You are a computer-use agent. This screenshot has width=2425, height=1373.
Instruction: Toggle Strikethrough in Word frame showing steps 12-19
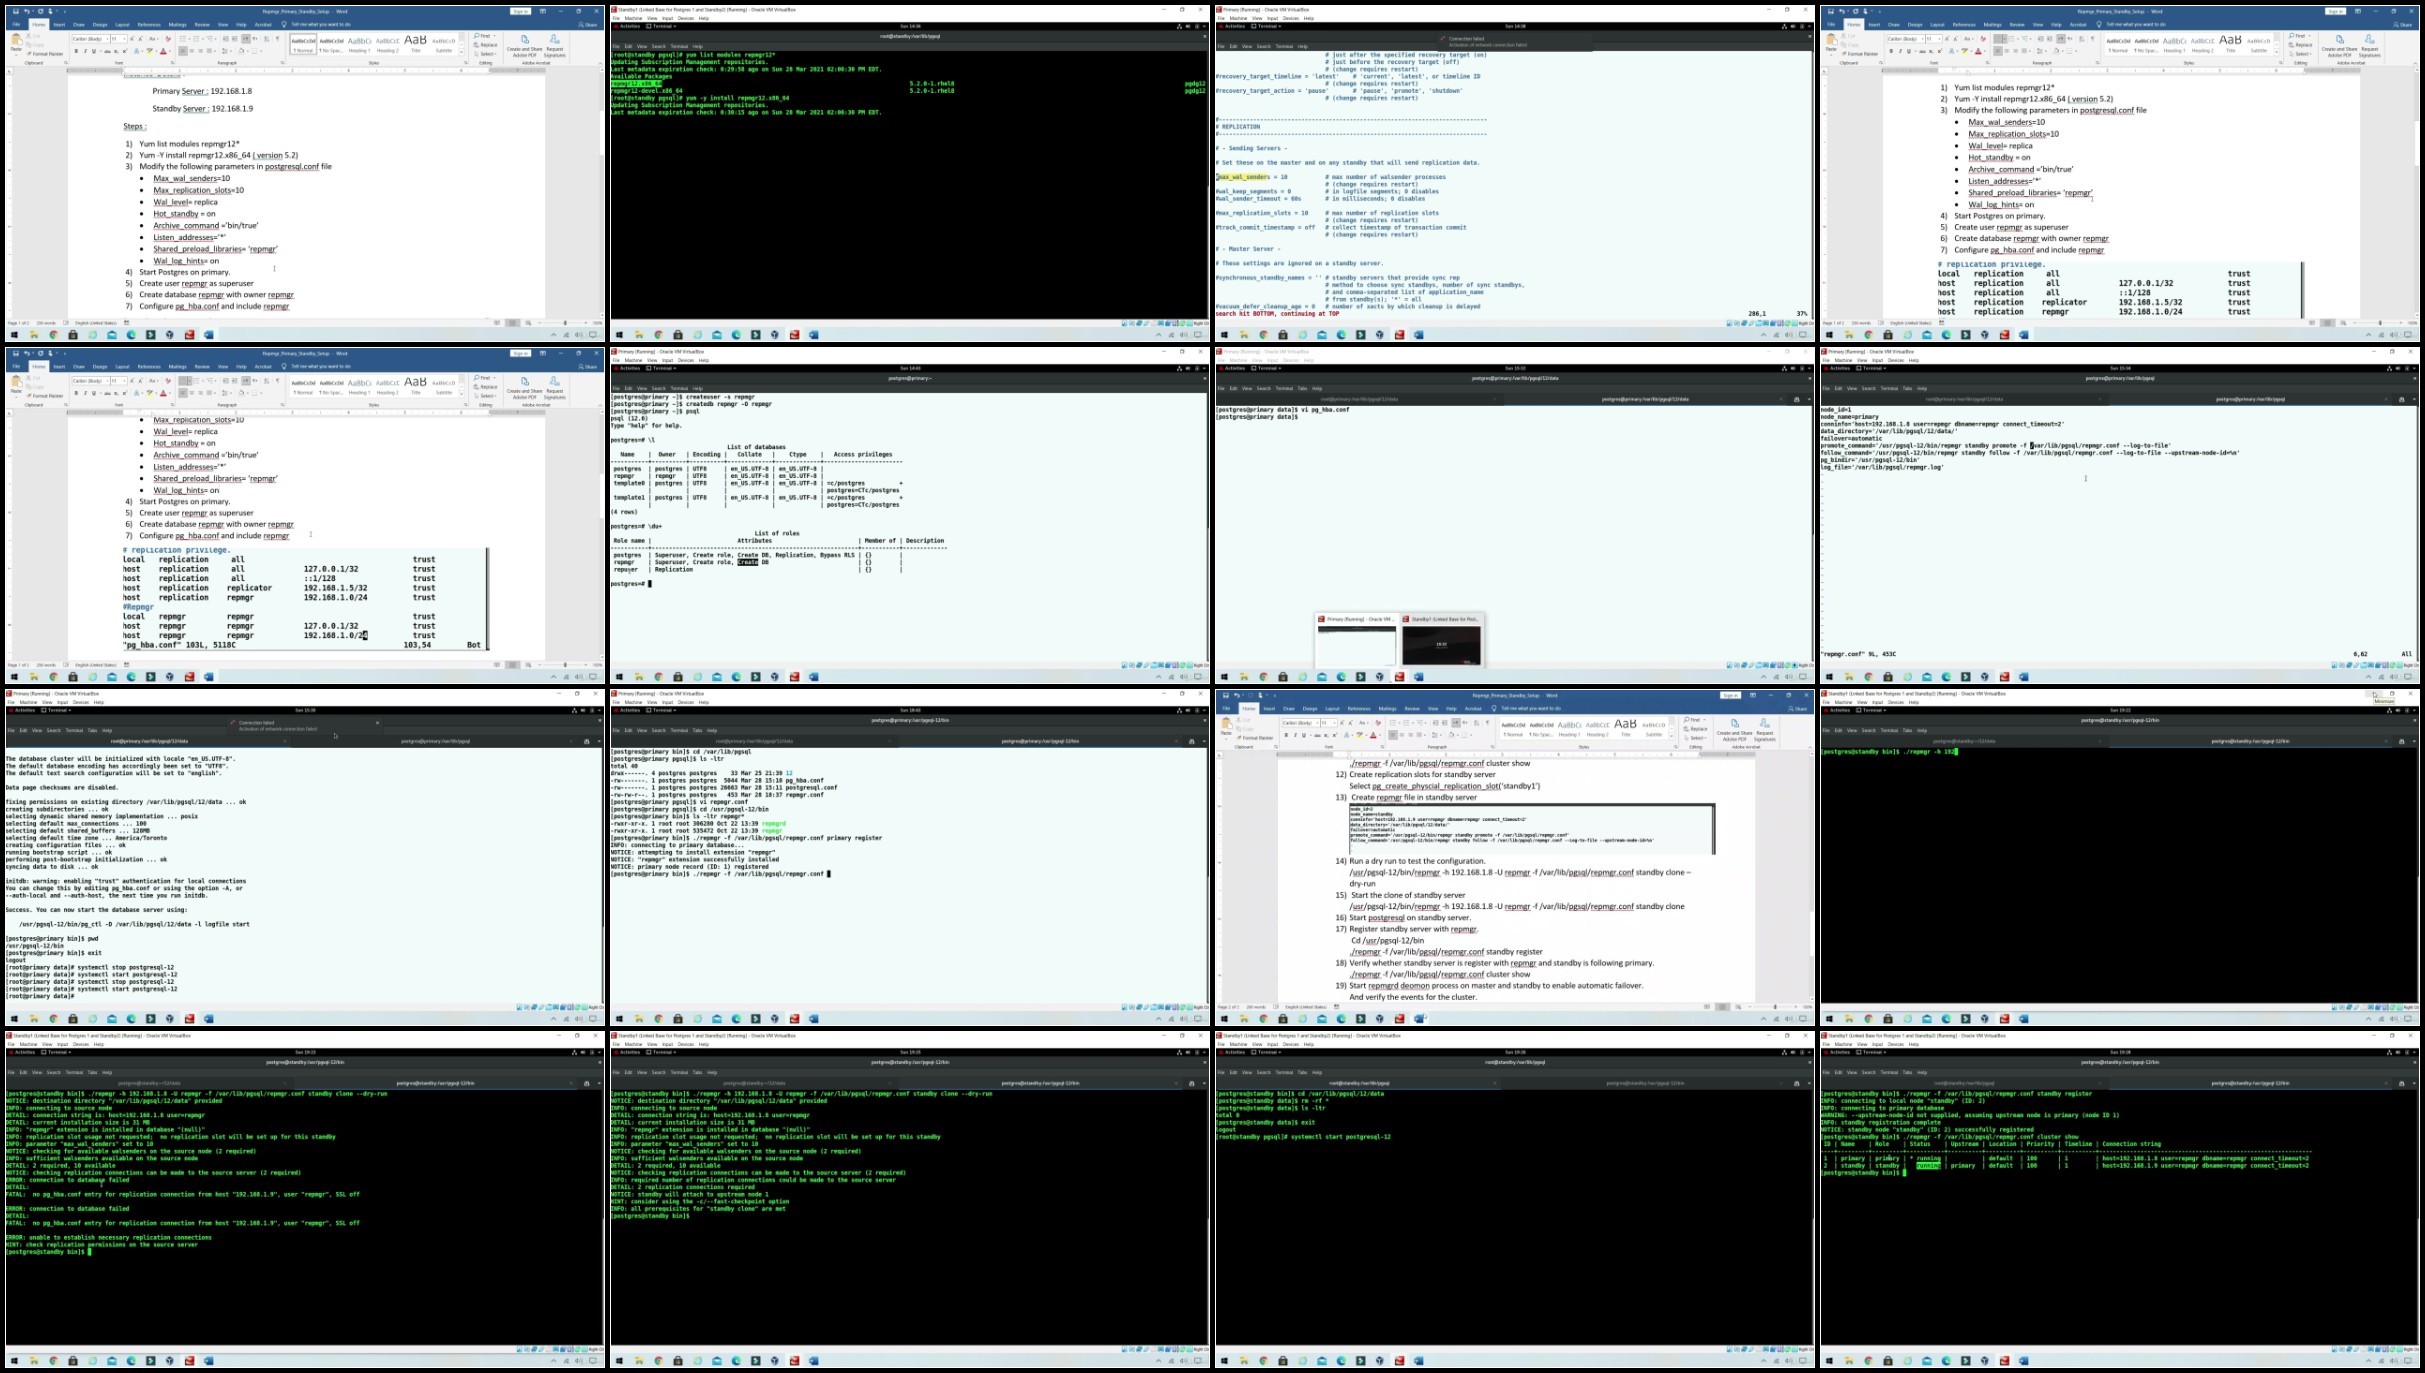(1317, 735)
